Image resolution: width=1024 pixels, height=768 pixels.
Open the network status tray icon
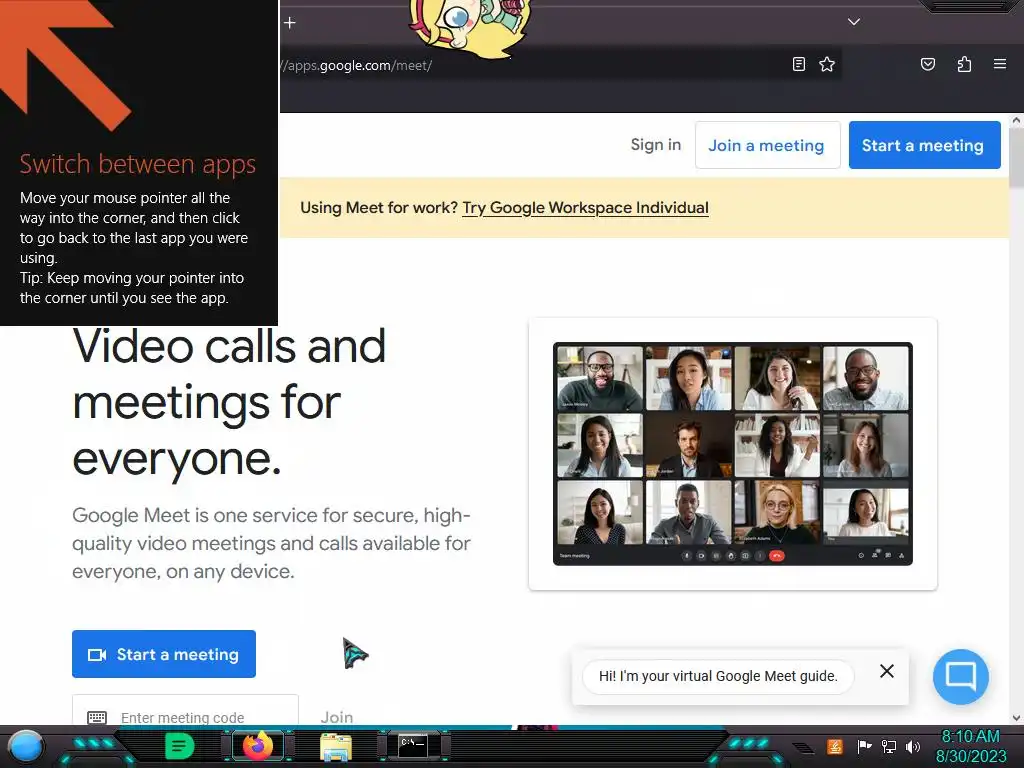pyautogui.click(x=888, y=746)
